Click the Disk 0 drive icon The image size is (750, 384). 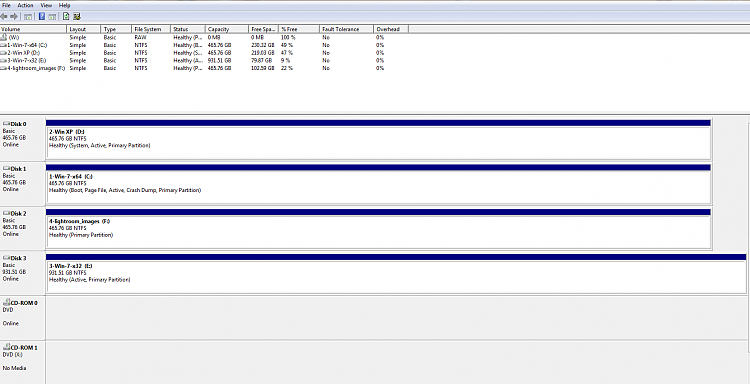coord(6,124)
